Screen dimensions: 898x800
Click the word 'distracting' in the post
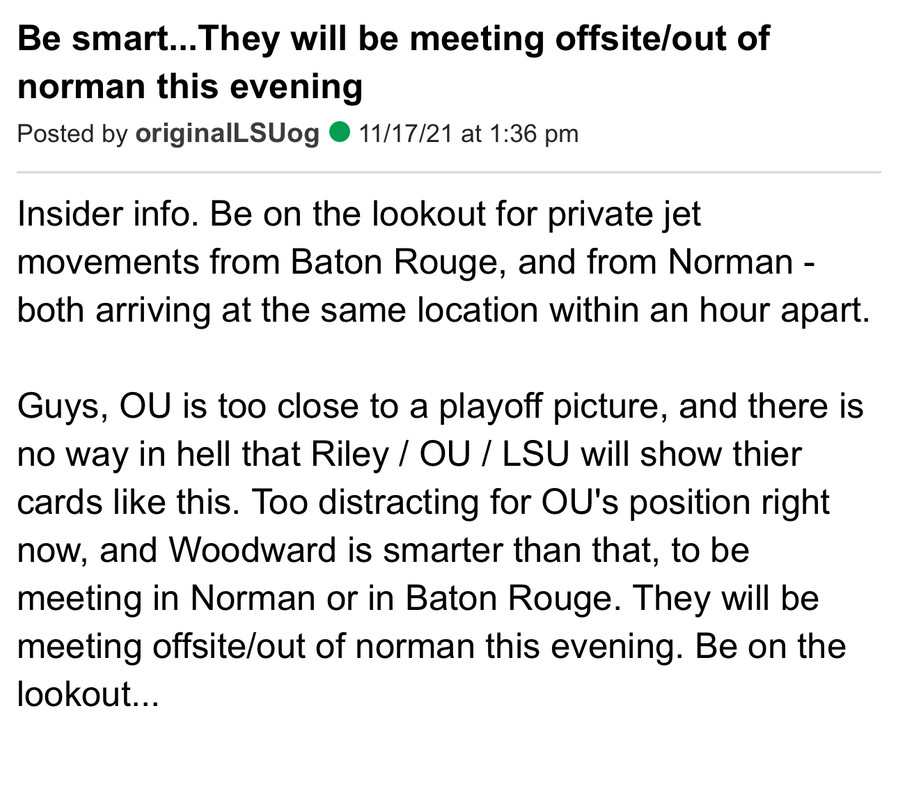point(398,504)
